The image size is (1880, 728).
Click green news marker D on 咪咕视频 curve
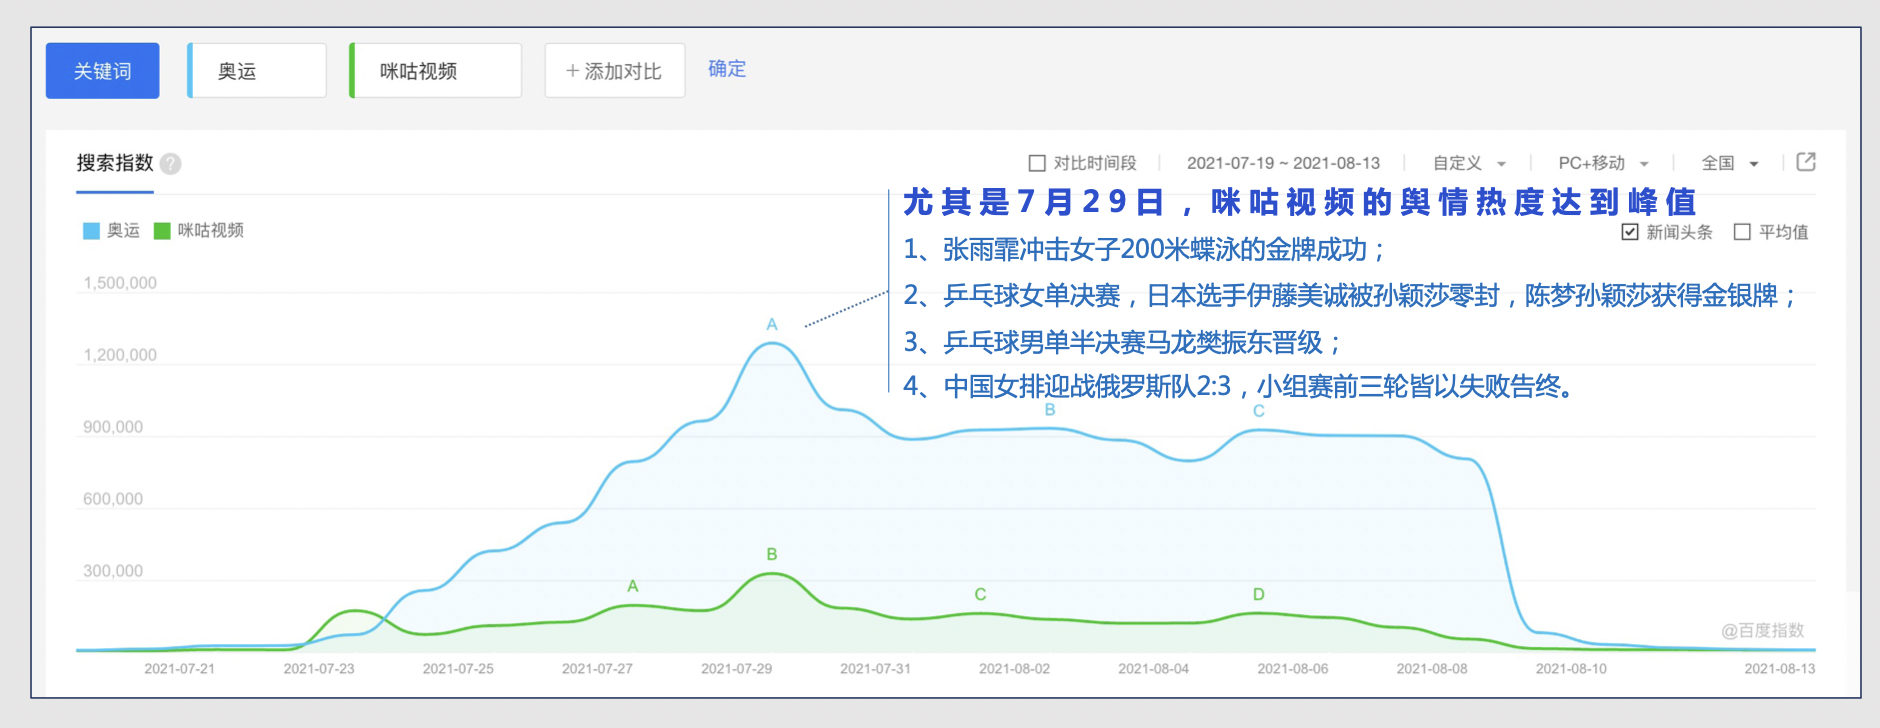(x=1258, y=594)
